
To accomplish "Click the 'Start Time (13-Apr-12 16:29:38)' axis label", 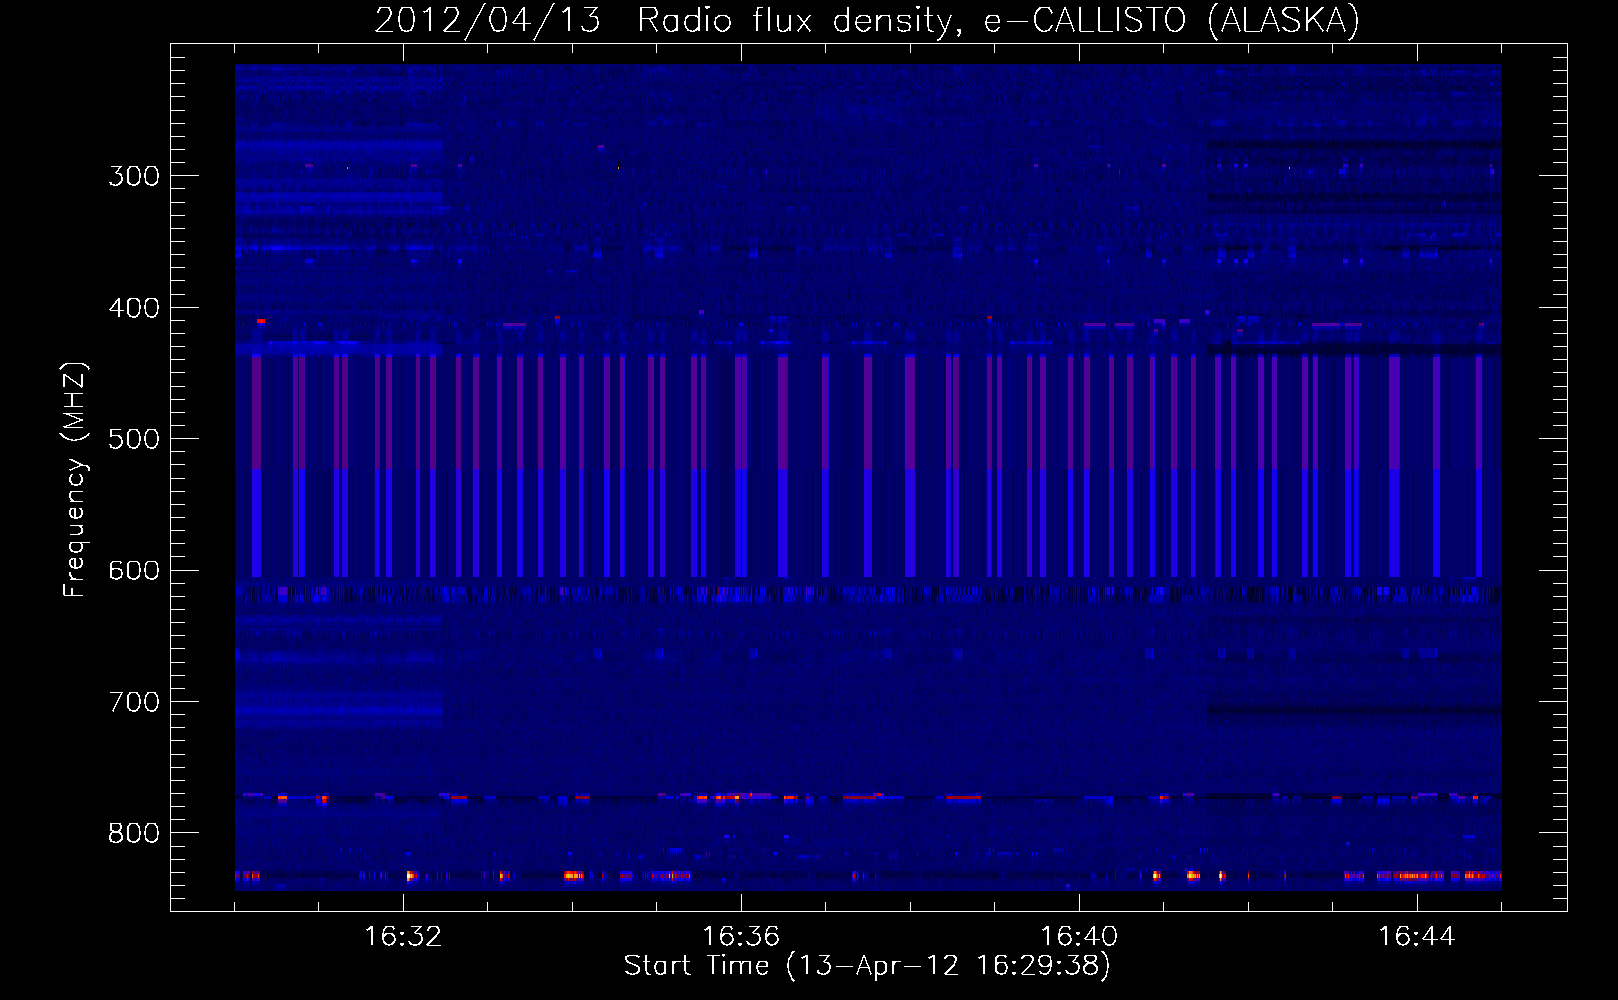I will click(867, 966).
